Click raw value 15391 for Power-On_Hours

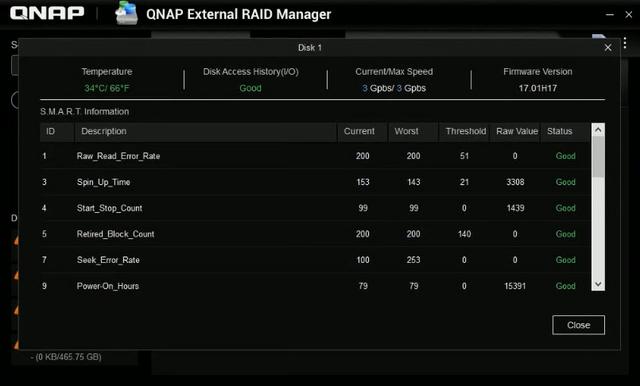515,286
